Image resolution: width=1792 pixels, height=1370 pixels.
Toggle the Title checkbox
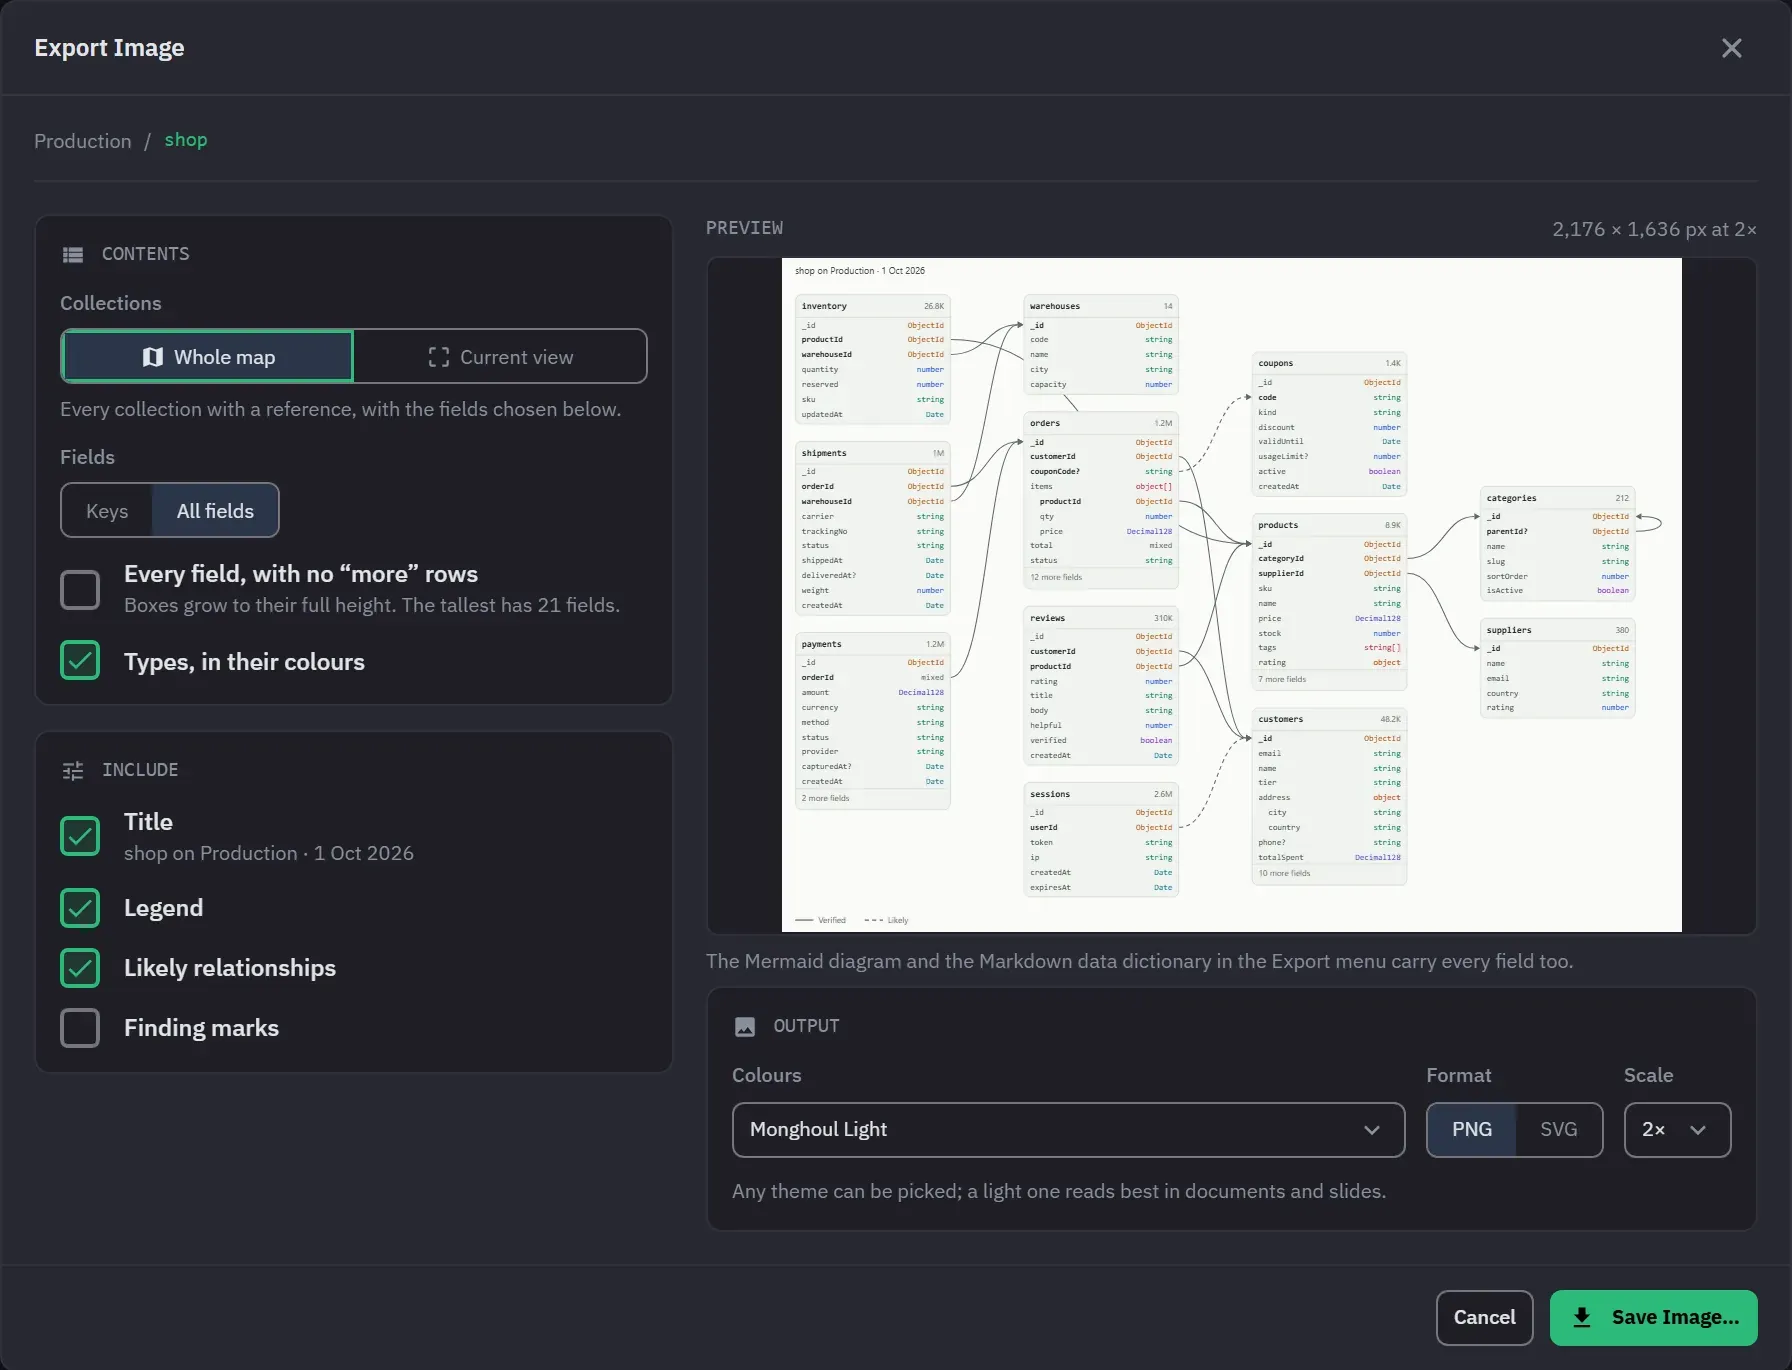[80, 836]
